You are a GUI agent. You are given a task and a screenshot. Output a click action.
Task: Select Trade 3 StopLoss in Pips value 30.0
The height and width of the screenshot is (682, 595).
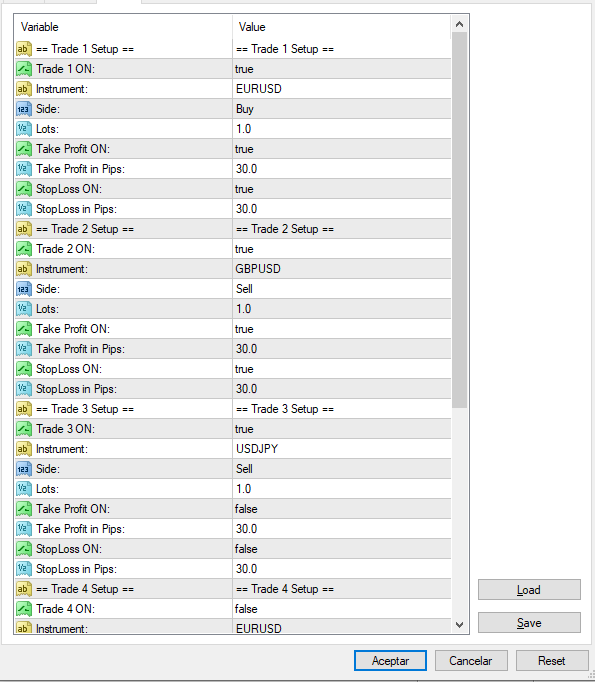click(342, 569)
